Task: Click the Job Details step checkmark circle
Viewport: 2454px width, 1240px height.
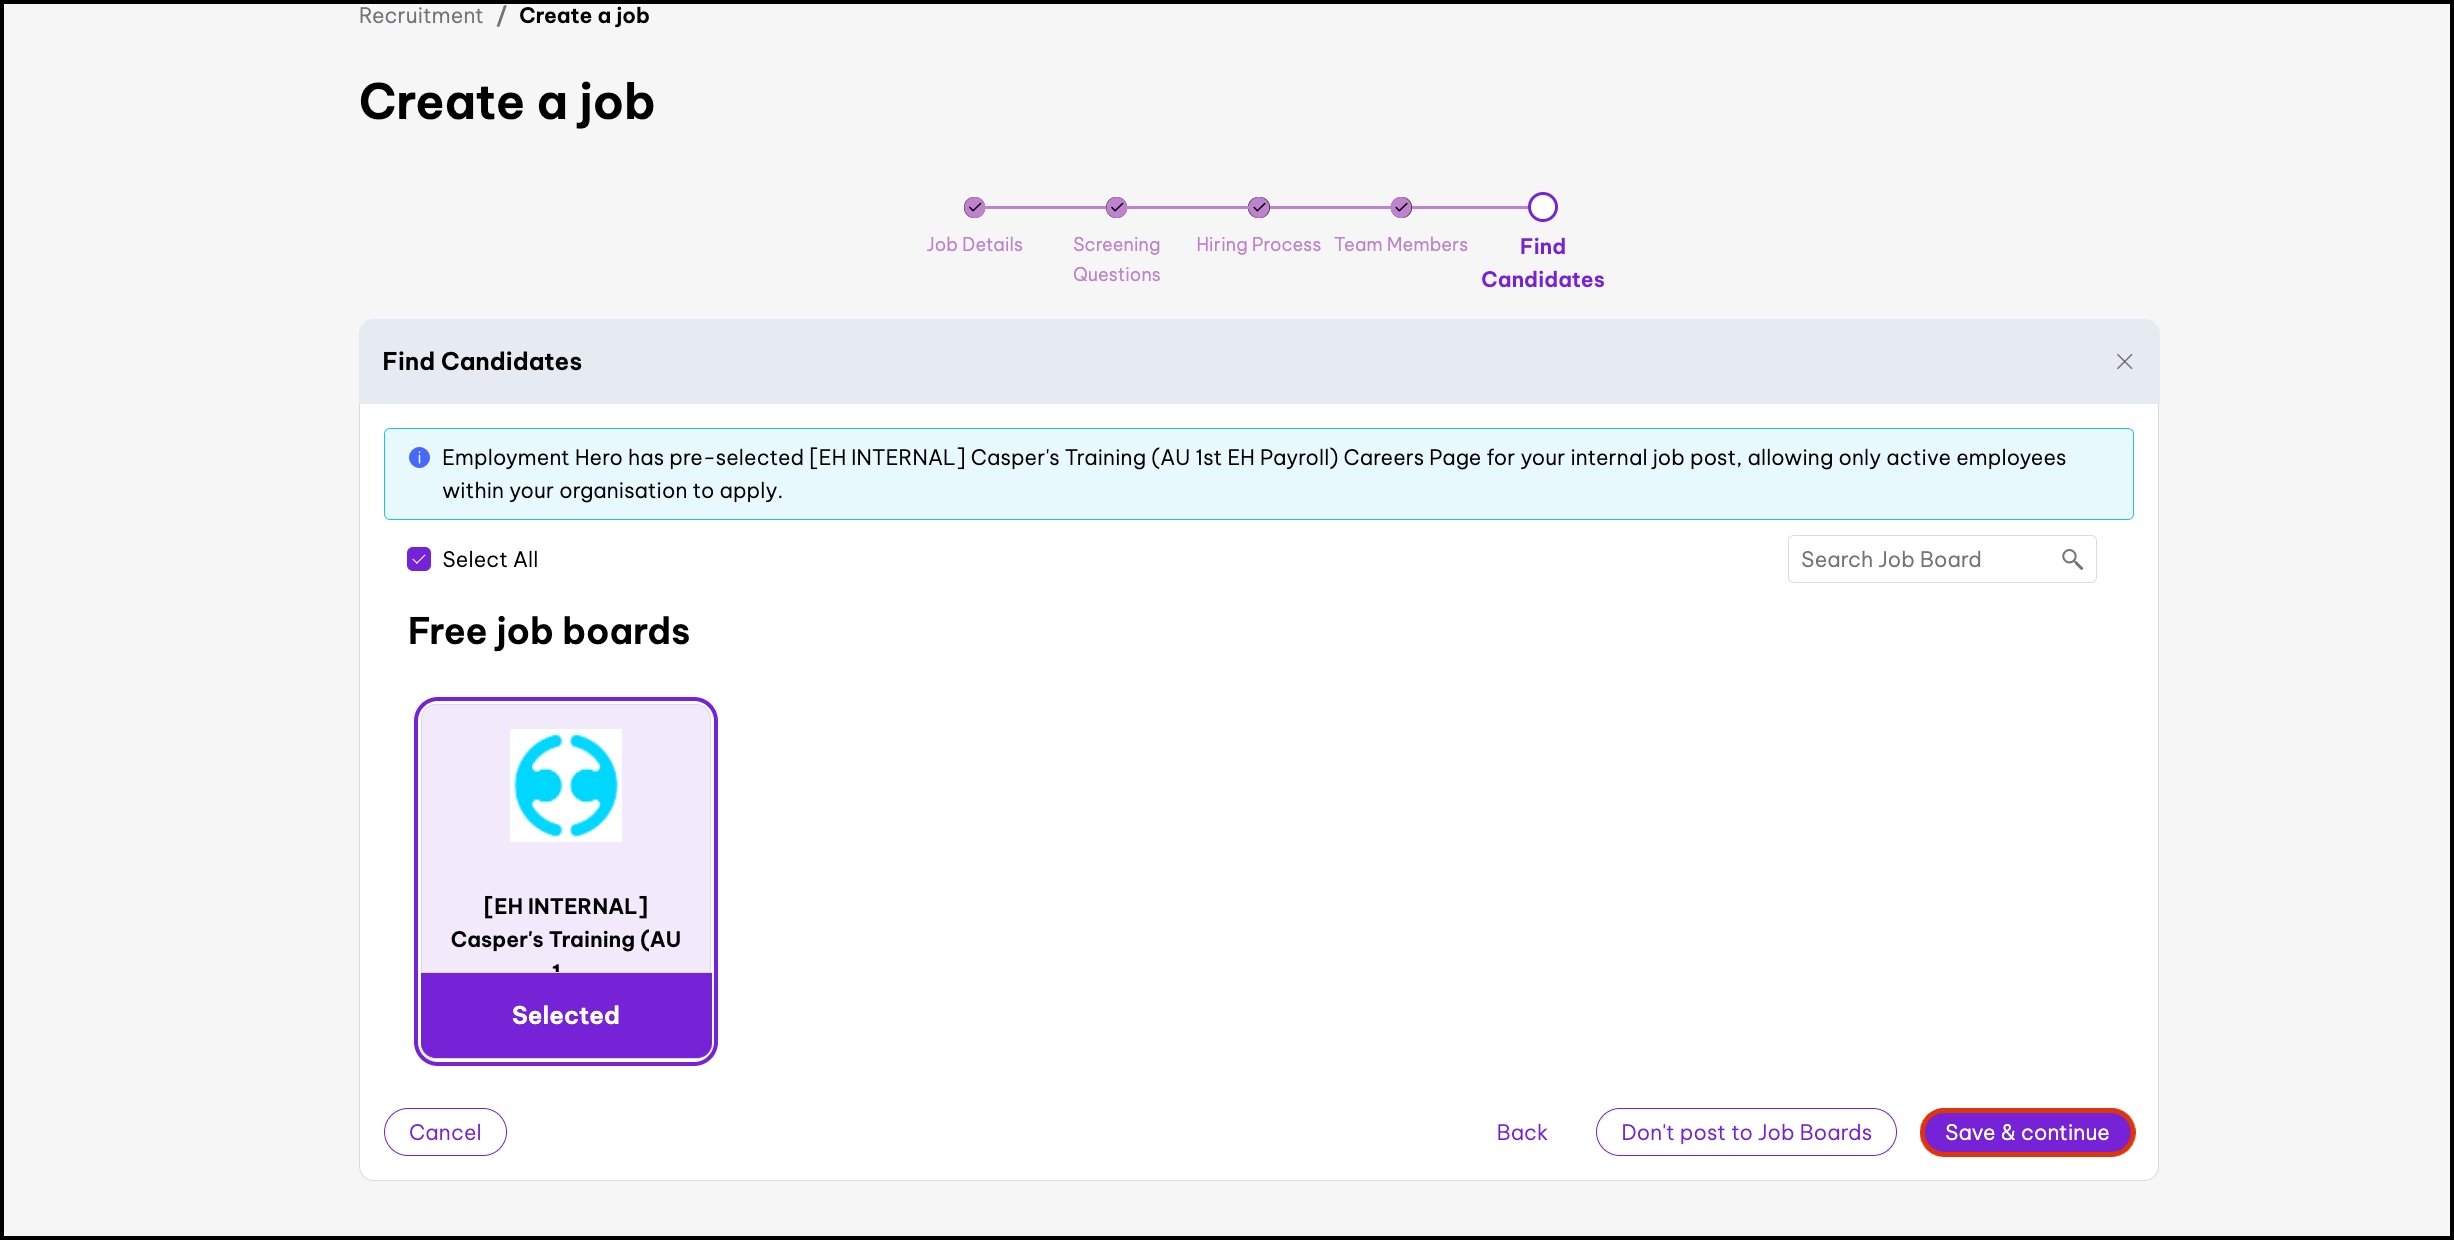Action: (974, 207)
